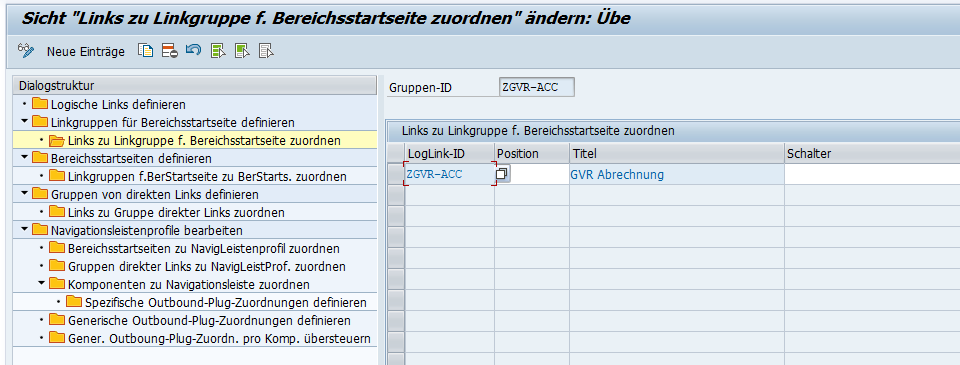The height and width of the screenshot is (365, 960).
Task: Click the ZGVR-ACC LogLink-ID cell
Action: pyautogui.click(x=449, y=175)
